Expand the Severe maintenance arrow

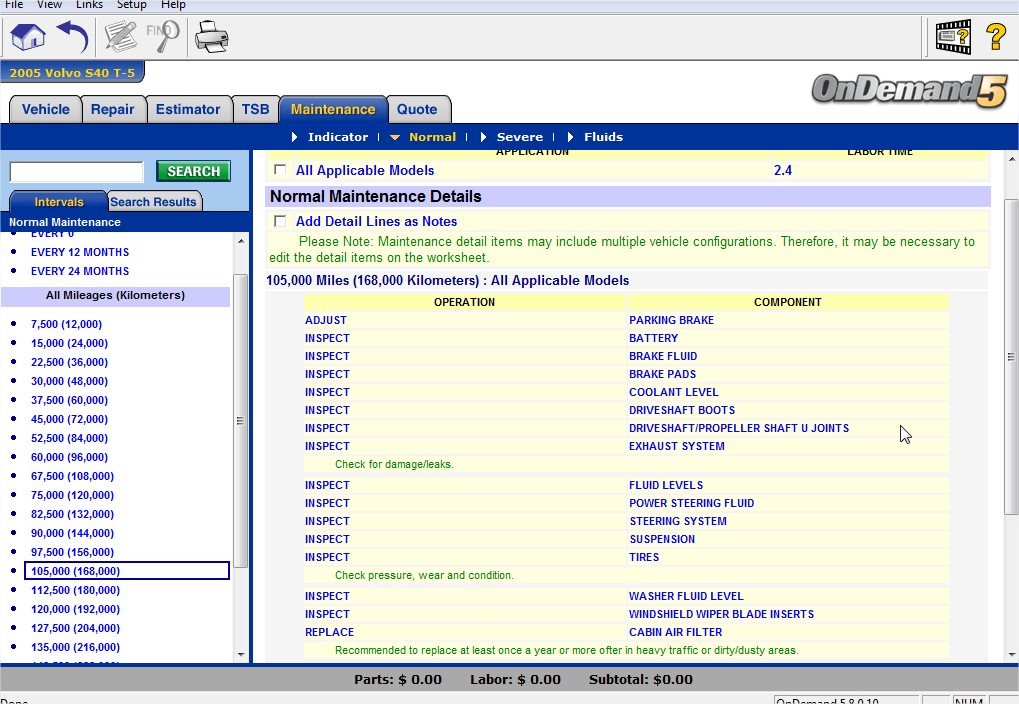click(483, 137)
